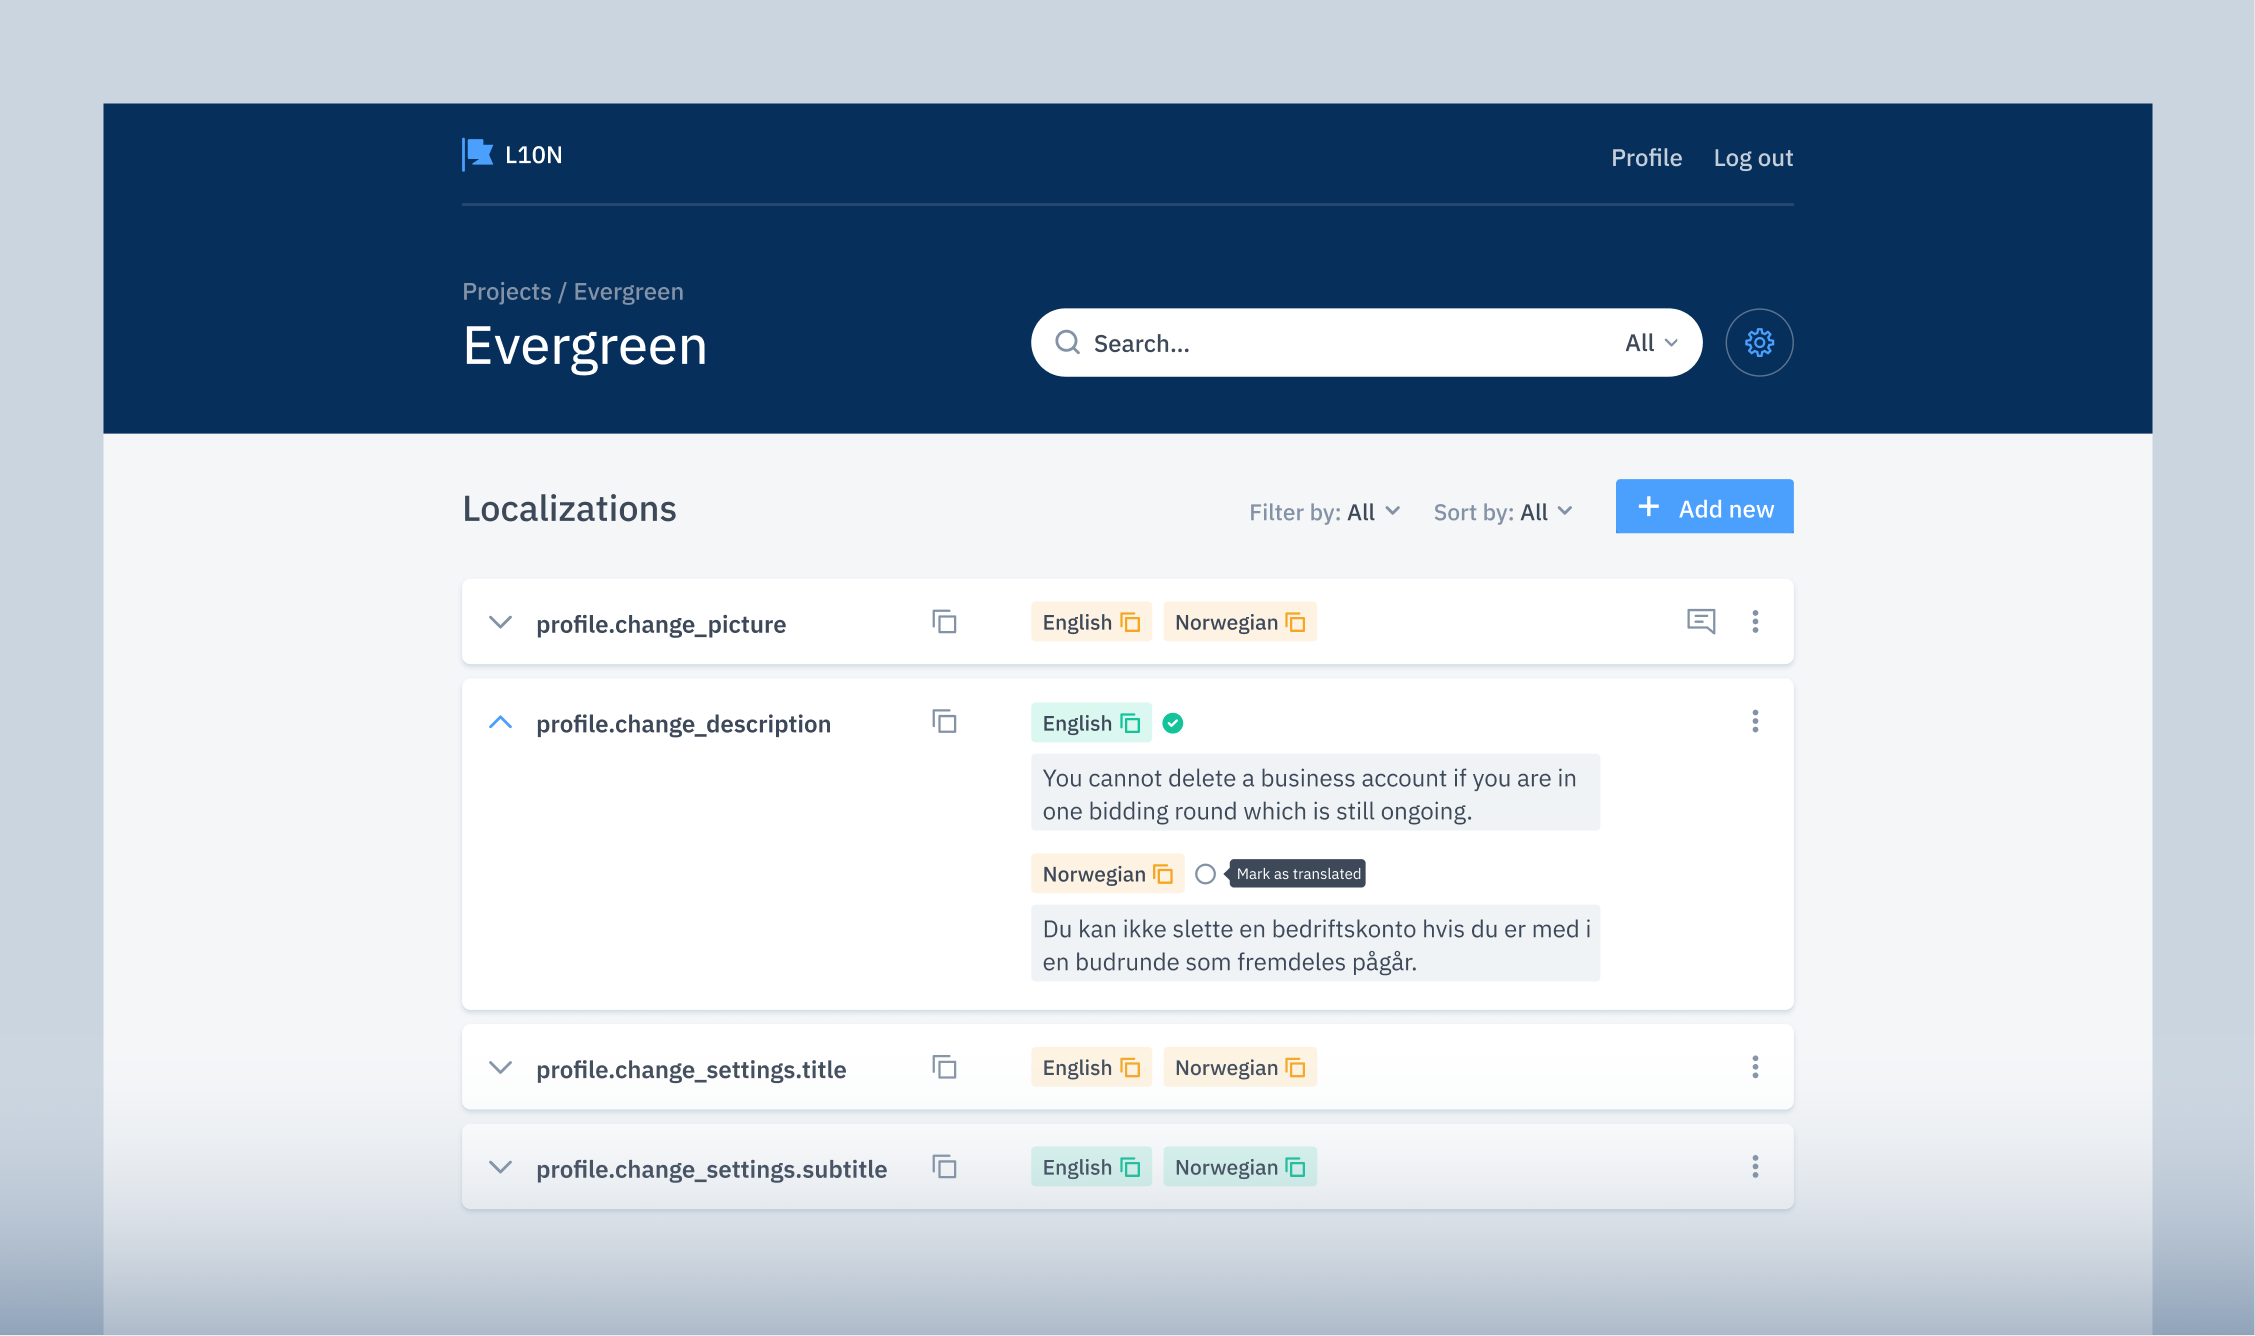This screenshot has width=2255, height=1336.
Task: Copy the profile.change_picture key
Action: click(944, 622)
